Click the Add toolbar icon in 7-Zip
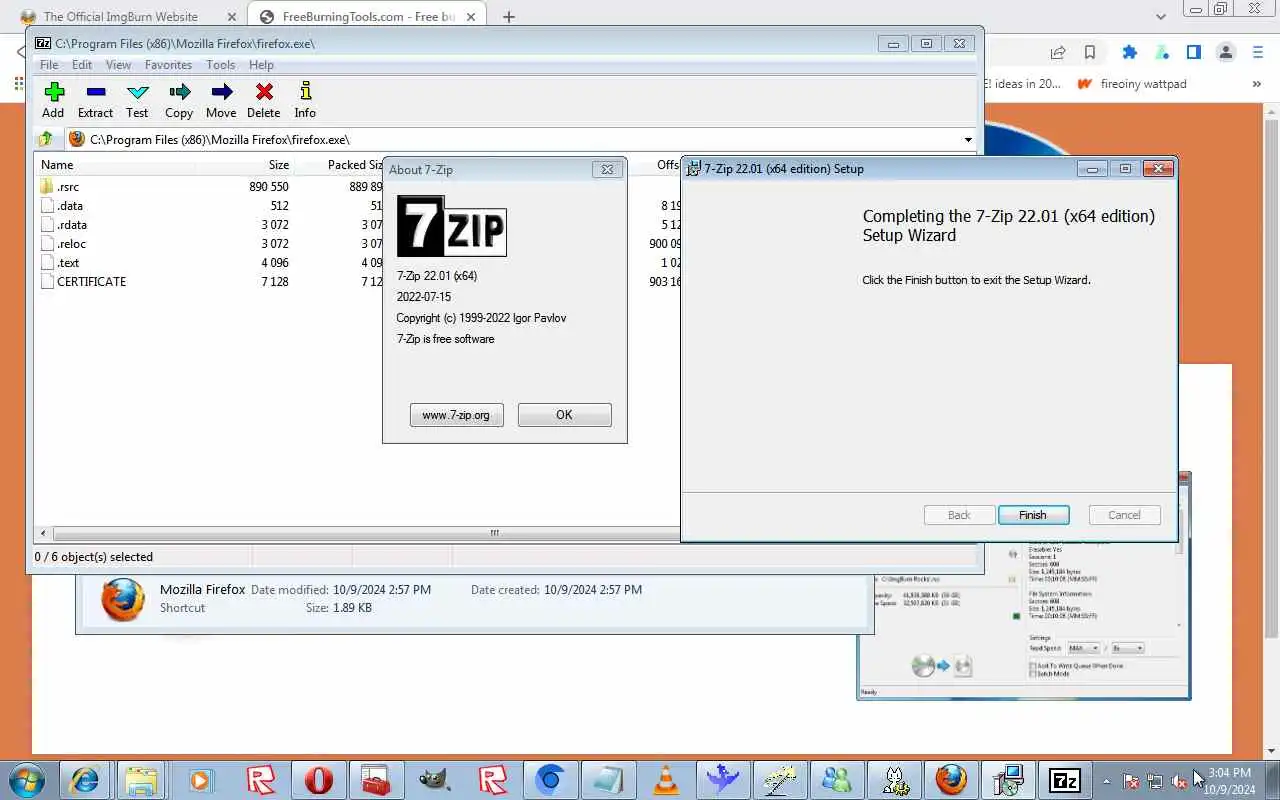The image size is (1280, 800). (x=54, y=100)
